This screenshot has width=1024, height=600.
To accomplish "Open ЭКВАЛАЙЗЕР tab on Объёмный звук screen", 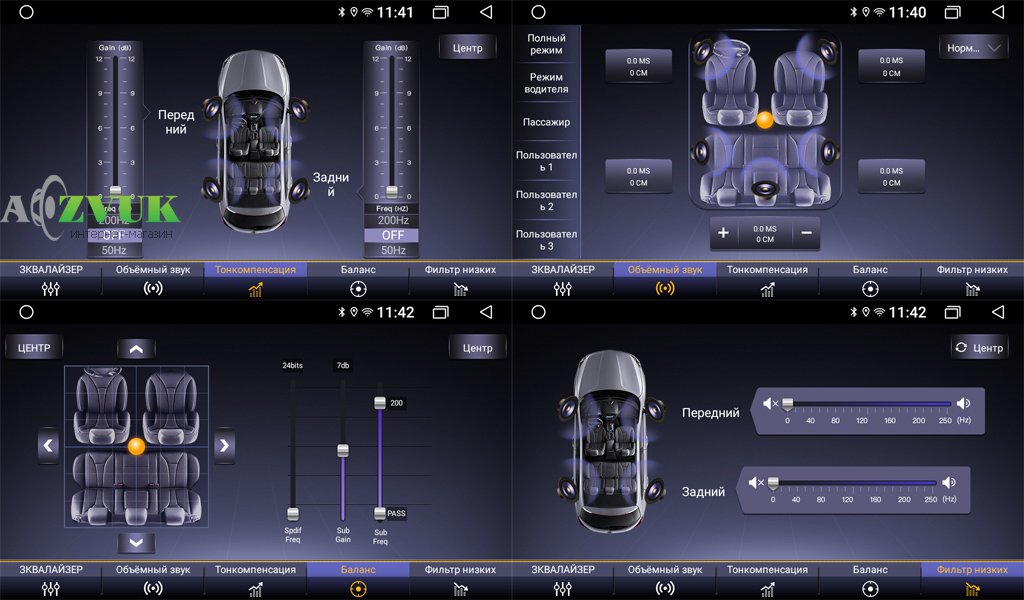I will (562, 280).
